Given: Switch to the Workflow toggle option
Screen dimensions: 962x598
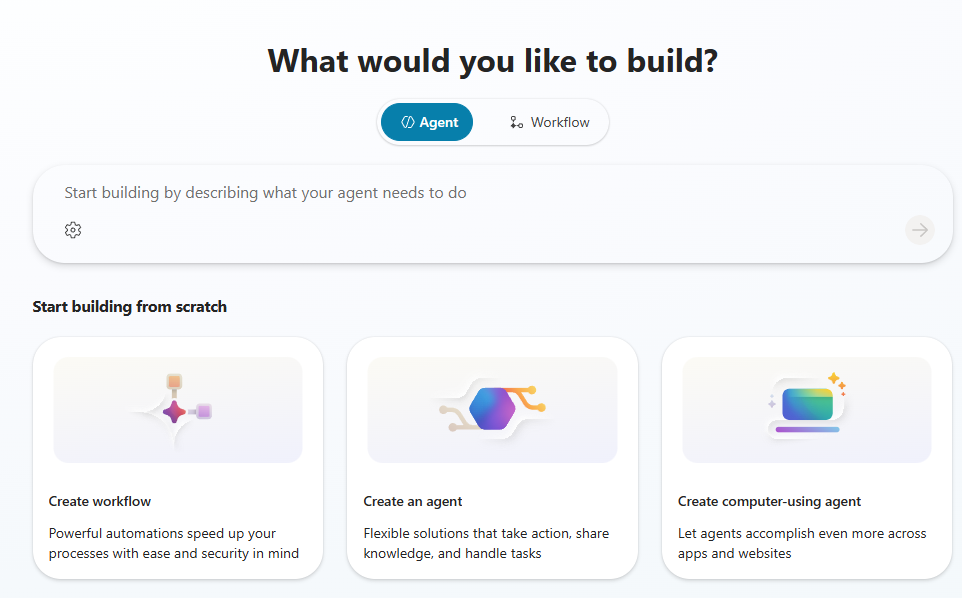Looking at the screenshot, I should click(x=549, y=122).
